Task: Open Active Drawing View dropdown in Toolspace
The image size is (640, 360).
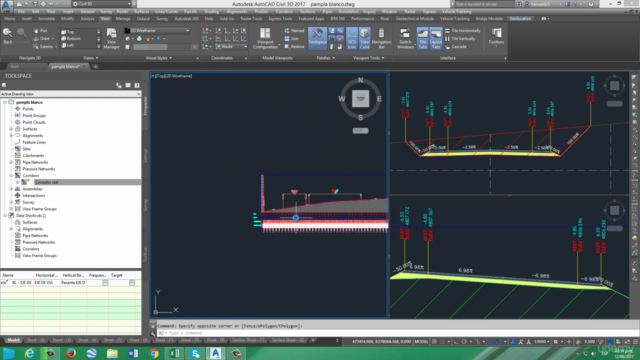Action: point(71,94)
